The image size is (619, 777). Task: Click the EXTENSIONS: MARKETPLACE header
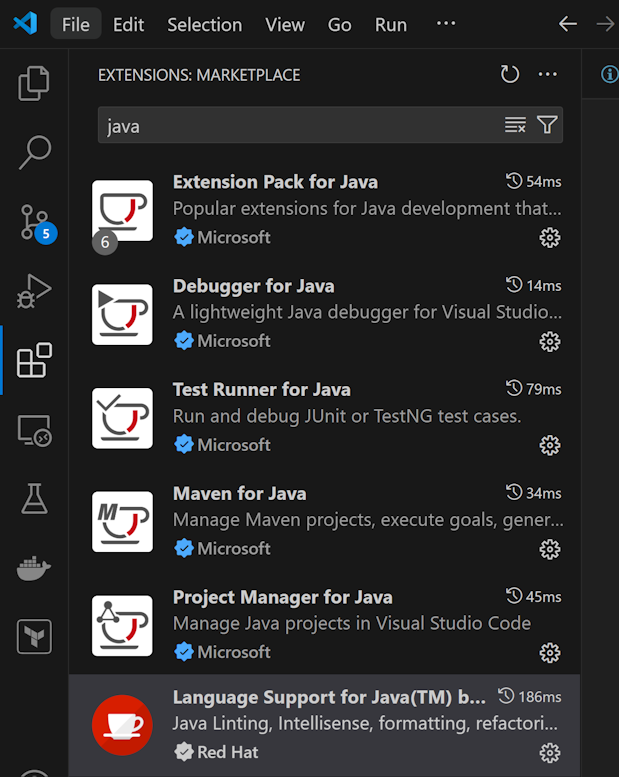[199, 75]
